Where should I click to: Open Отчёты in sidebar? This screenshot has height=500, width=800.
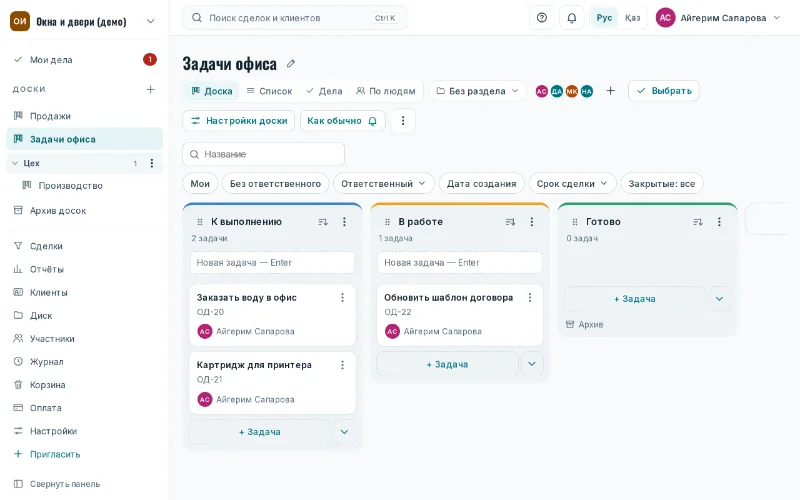click(x=84, y=269)
